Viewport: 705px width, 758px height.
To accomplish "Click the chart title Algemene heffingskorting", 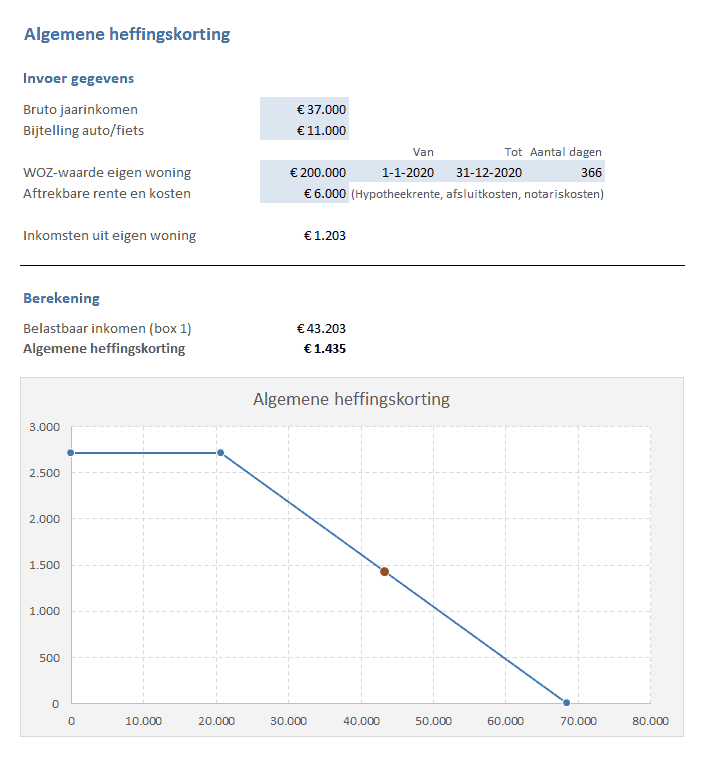I will tap(351, 399).
